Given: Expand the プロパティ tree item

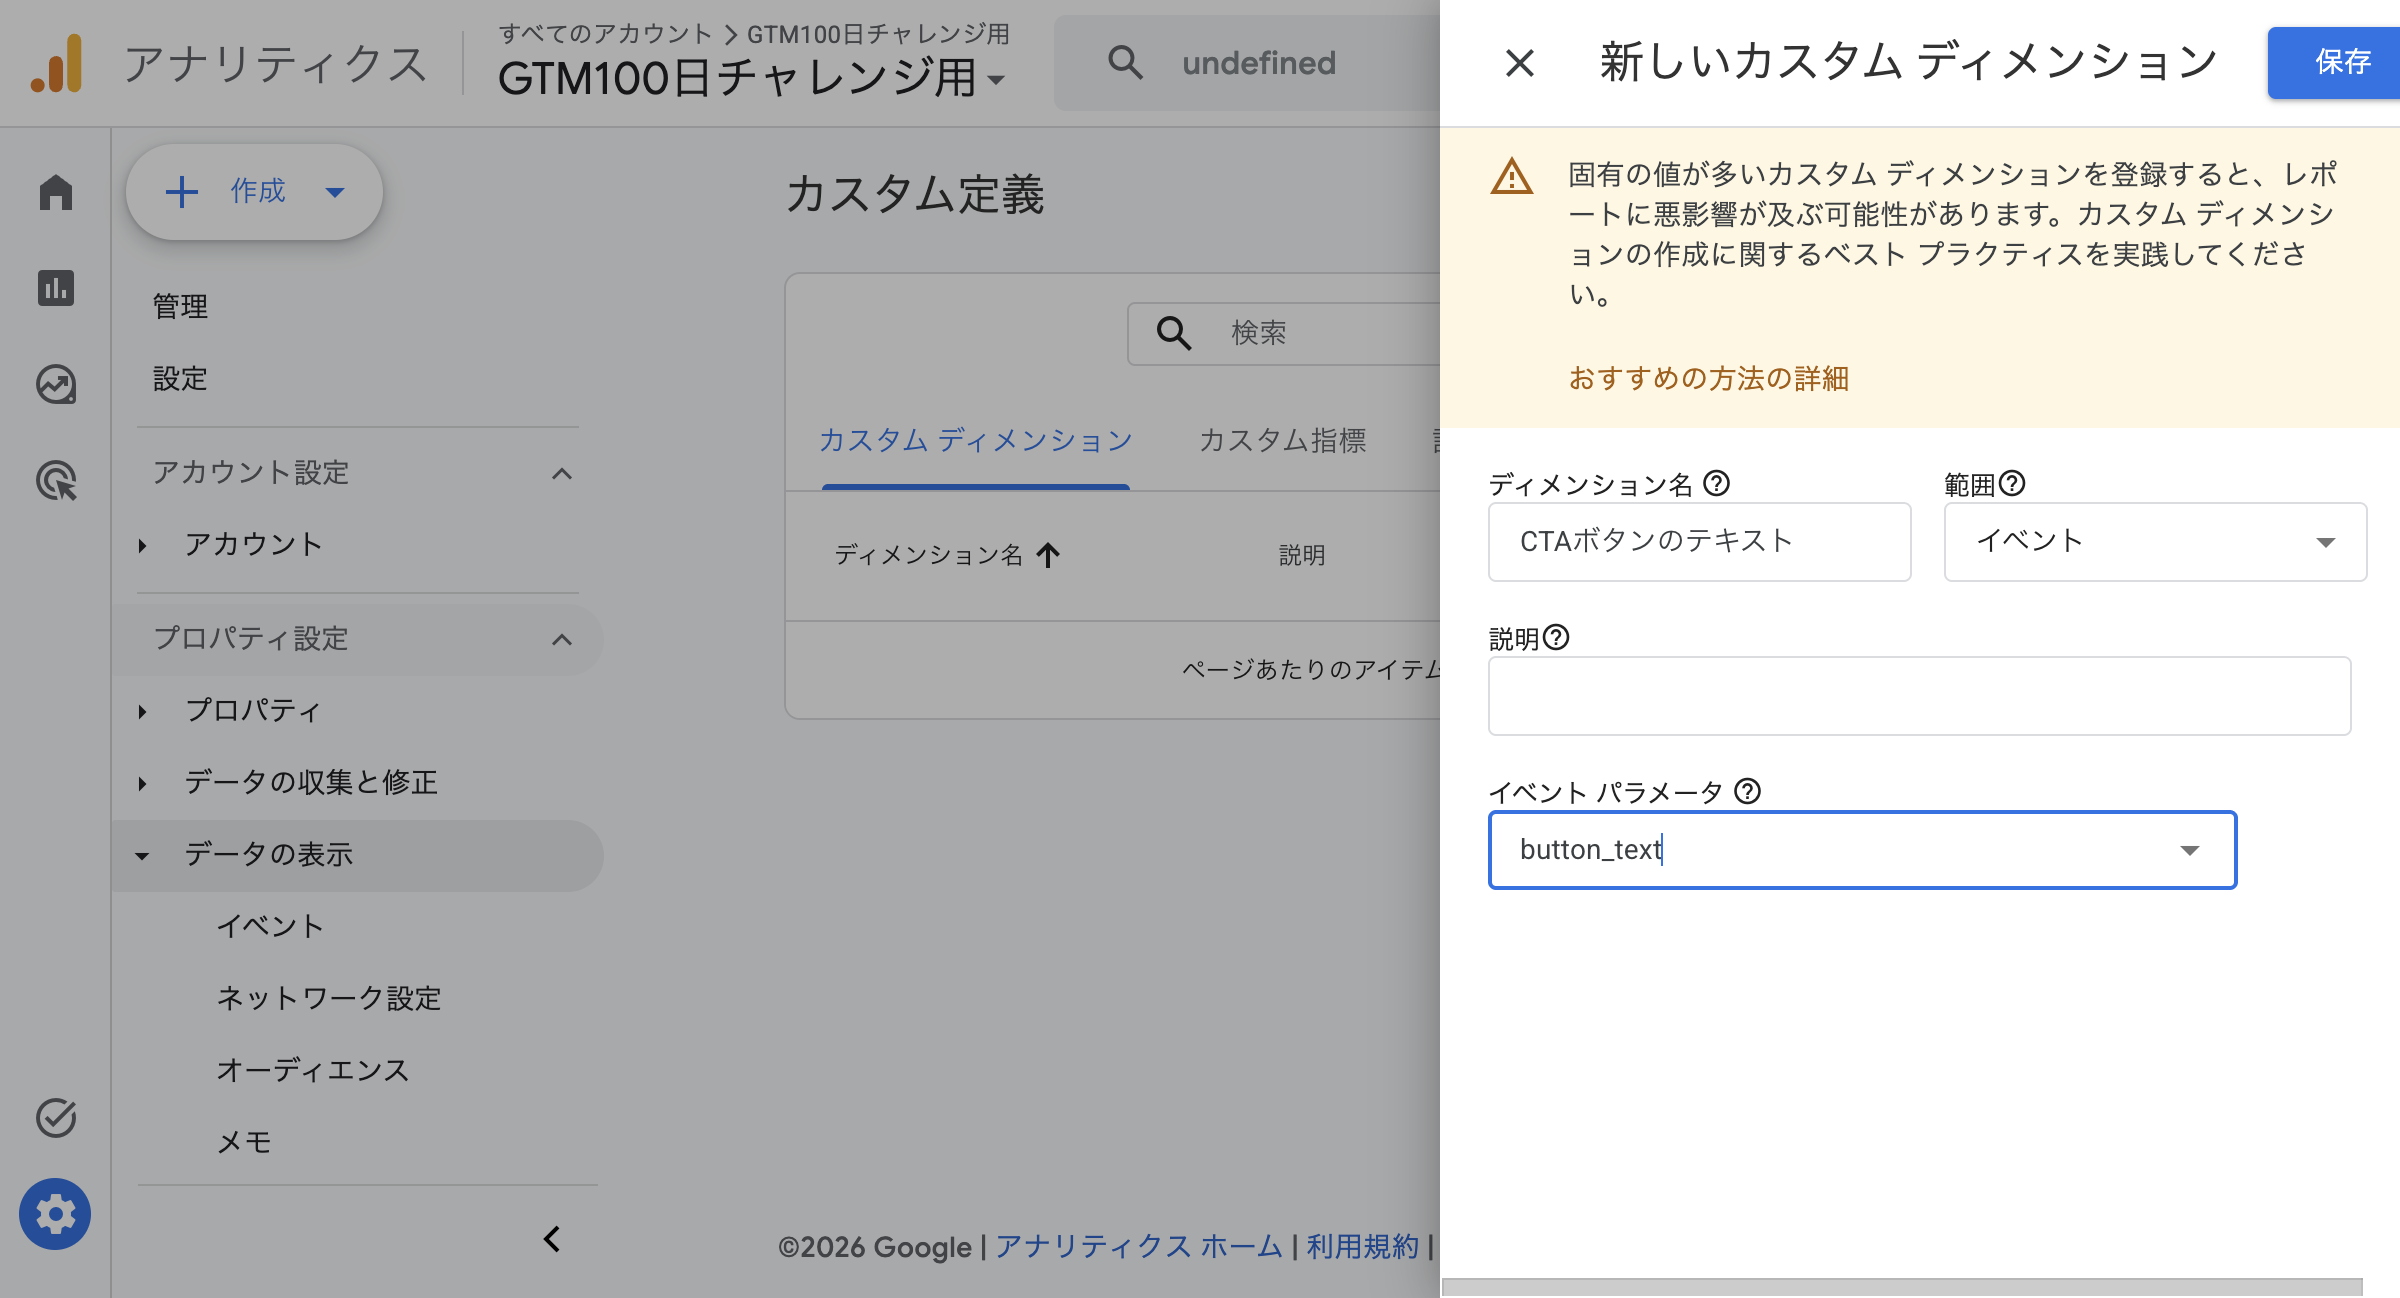Looking at the screenshot, I should point(142,711).
